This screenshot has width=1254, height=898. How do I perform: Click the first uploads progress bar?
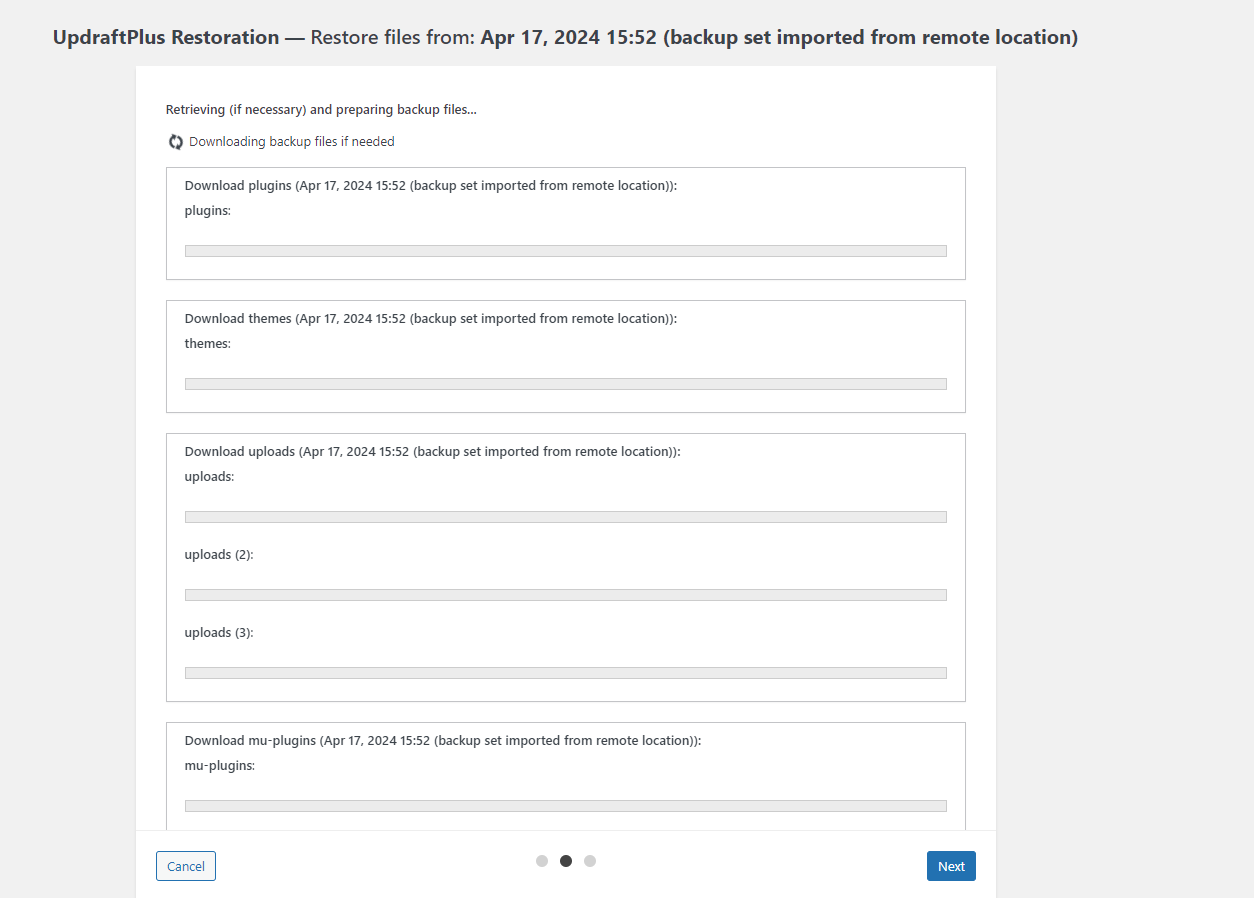[566, 517]
